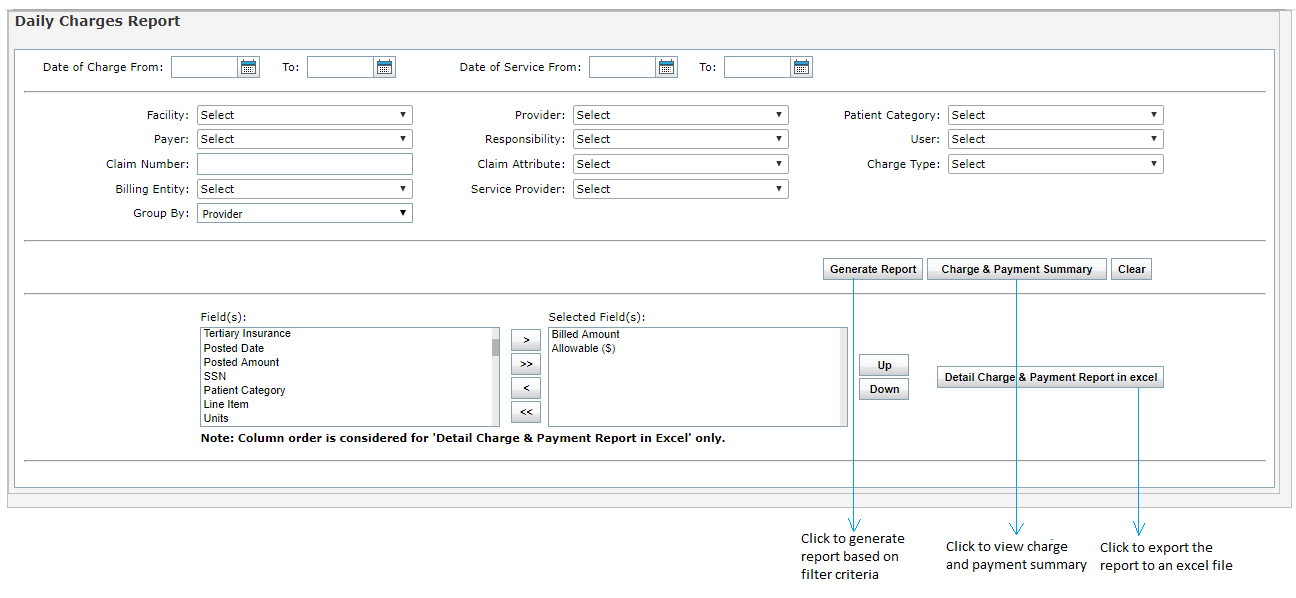
Task: Open the Date of Charge To calendar
Action: (385, 67)
